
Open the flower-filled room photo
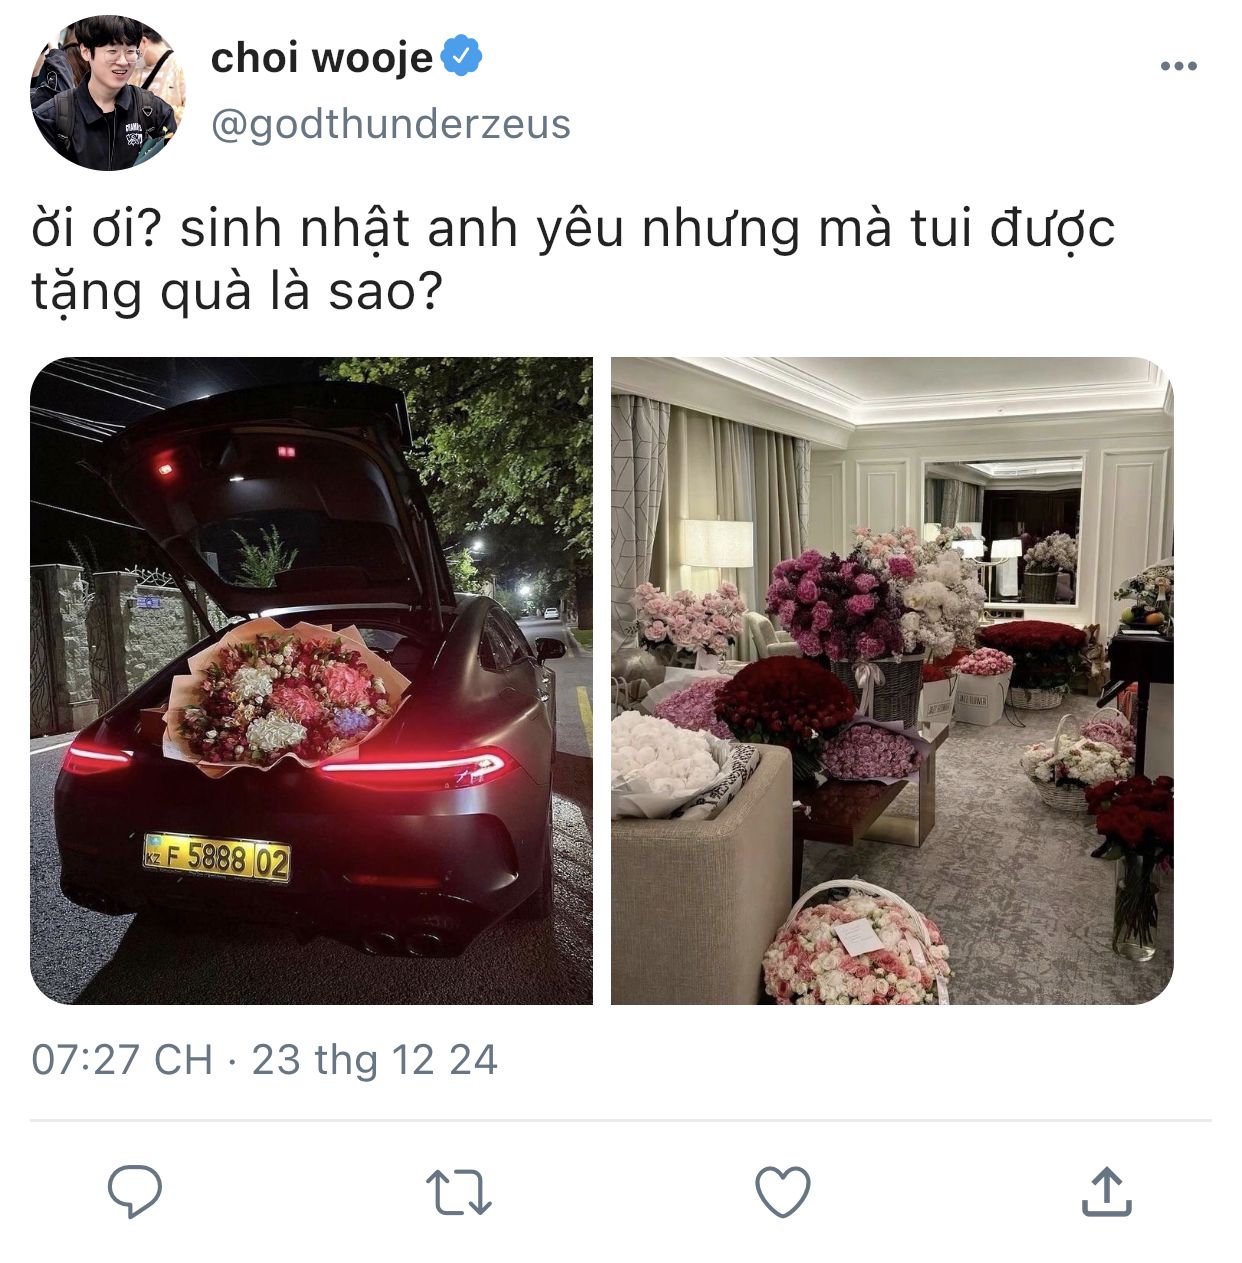point(892,681)
